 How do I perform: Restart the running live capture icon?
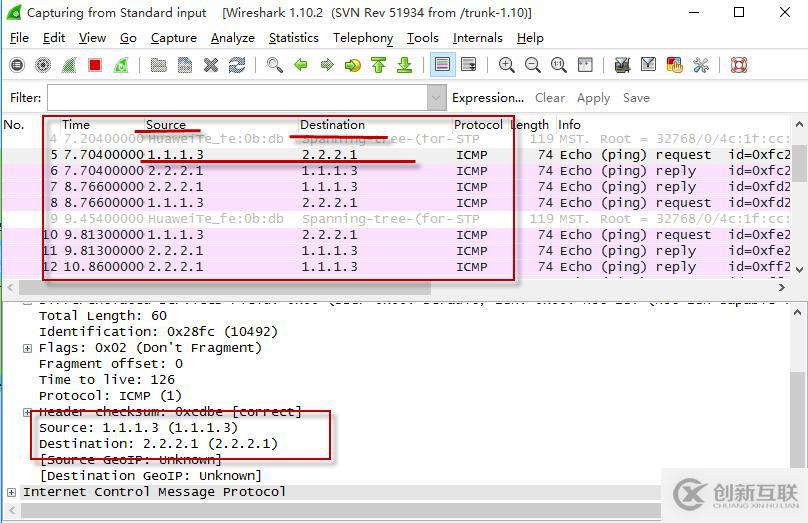[121, 65]
